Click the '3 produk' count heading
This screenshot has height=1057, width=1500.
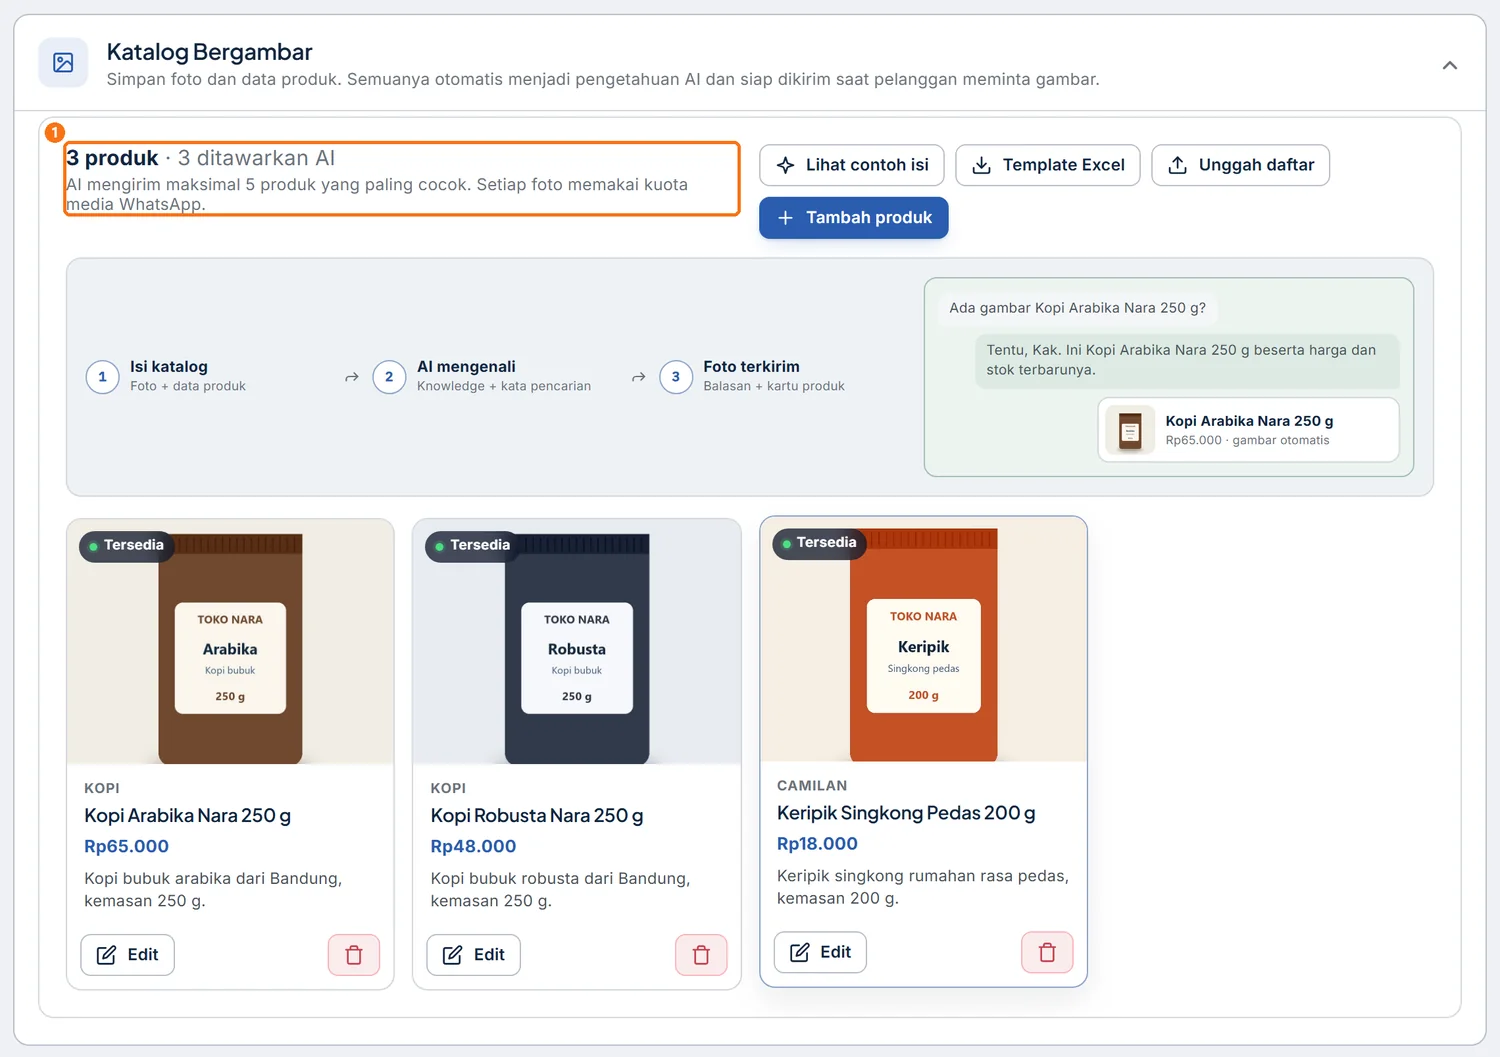tap(112, 158)
